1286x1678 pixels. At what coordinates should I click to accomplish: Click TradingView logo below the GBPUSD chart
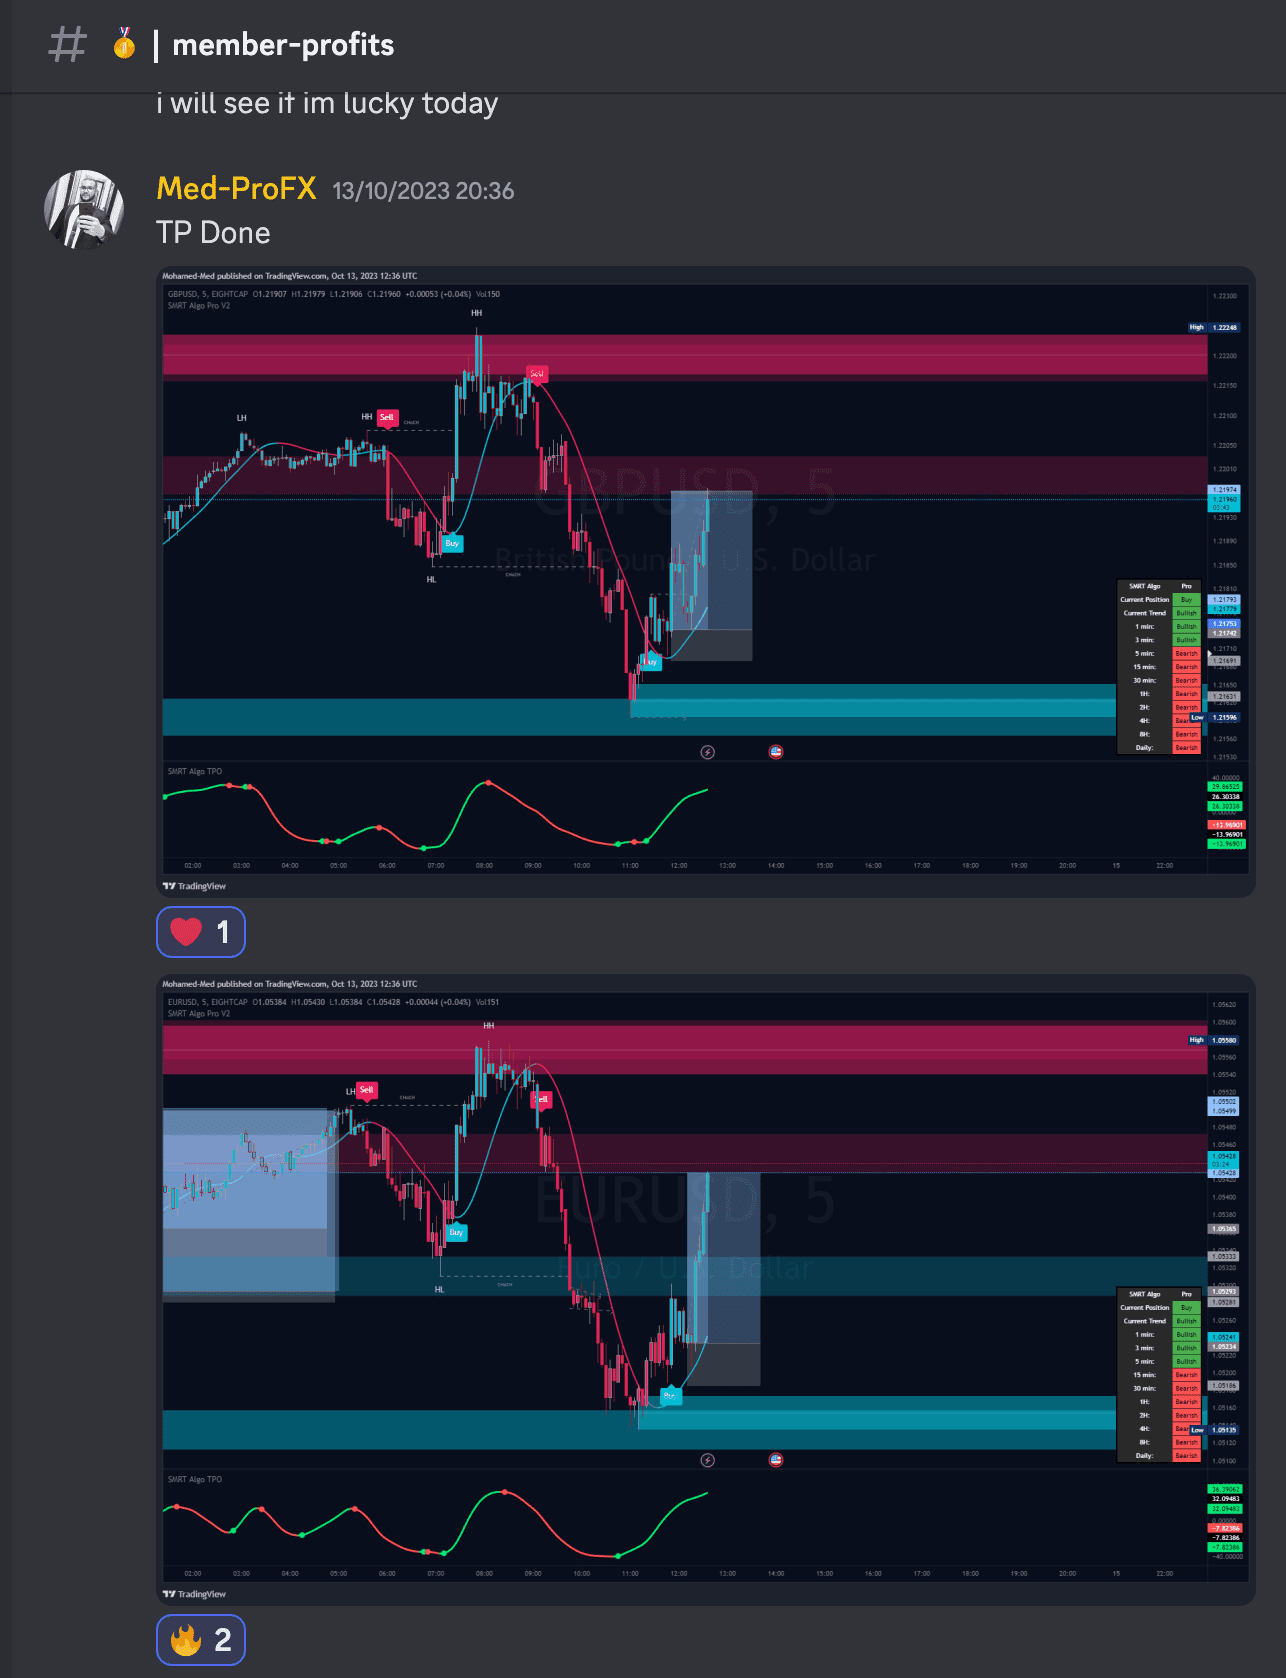pyautogui.click(x=195, y=886)
